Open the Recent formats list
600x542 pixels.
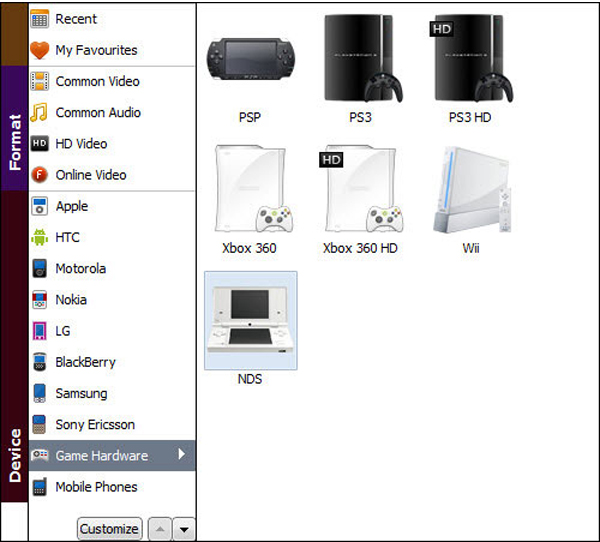[x=76, y=18]
